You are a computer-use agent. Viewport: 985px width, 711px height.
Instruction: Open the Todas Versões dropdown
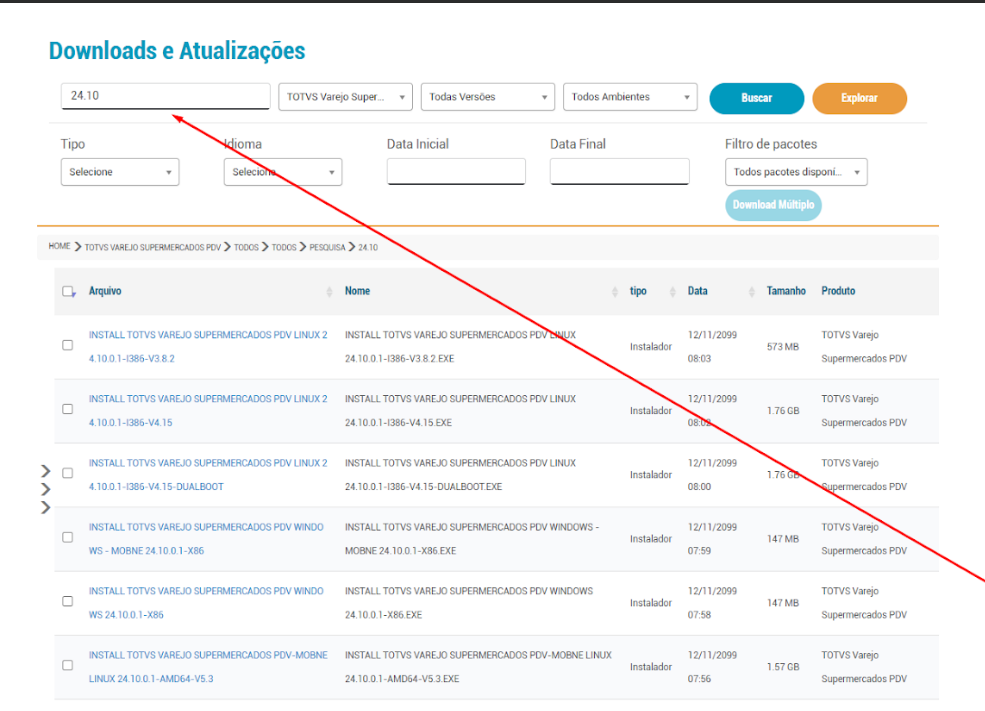point(487,97)
